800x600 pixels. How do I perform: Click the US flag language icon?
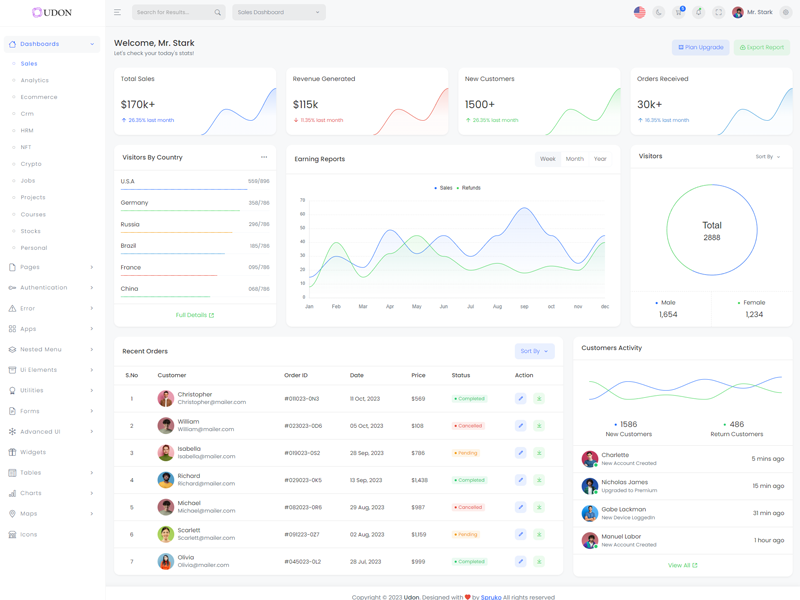pyautogui.click(x=639, y=12)
